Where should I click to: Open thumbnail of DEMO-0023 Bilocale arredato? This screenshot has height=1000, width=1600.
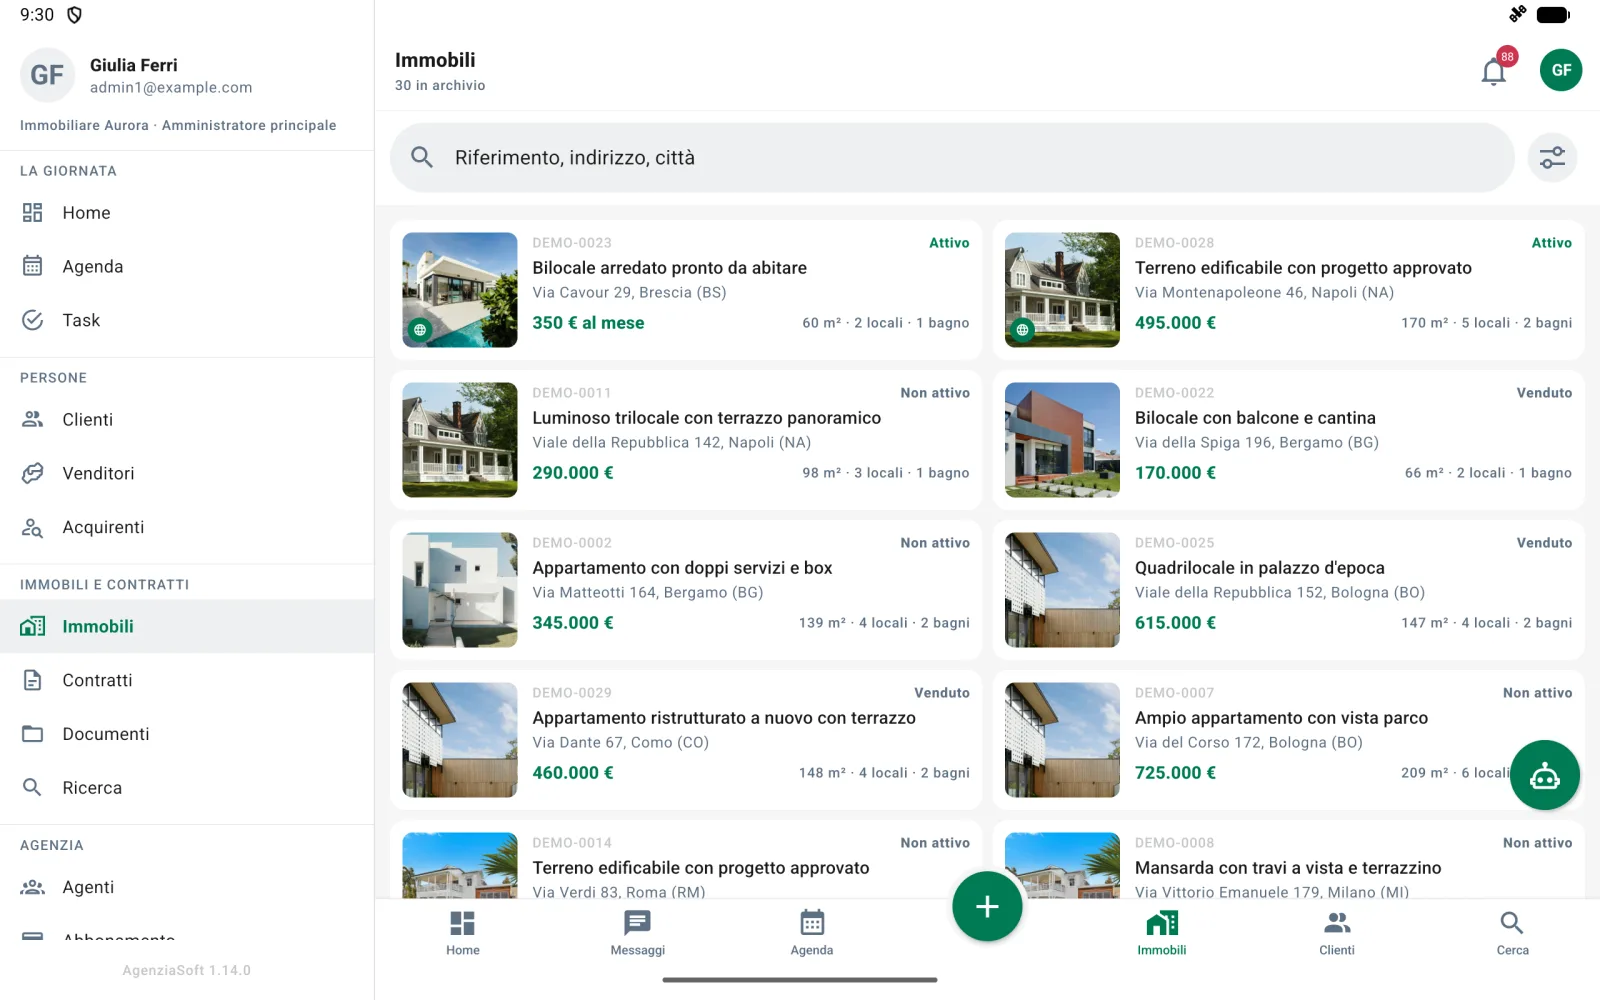coord(460,290)
